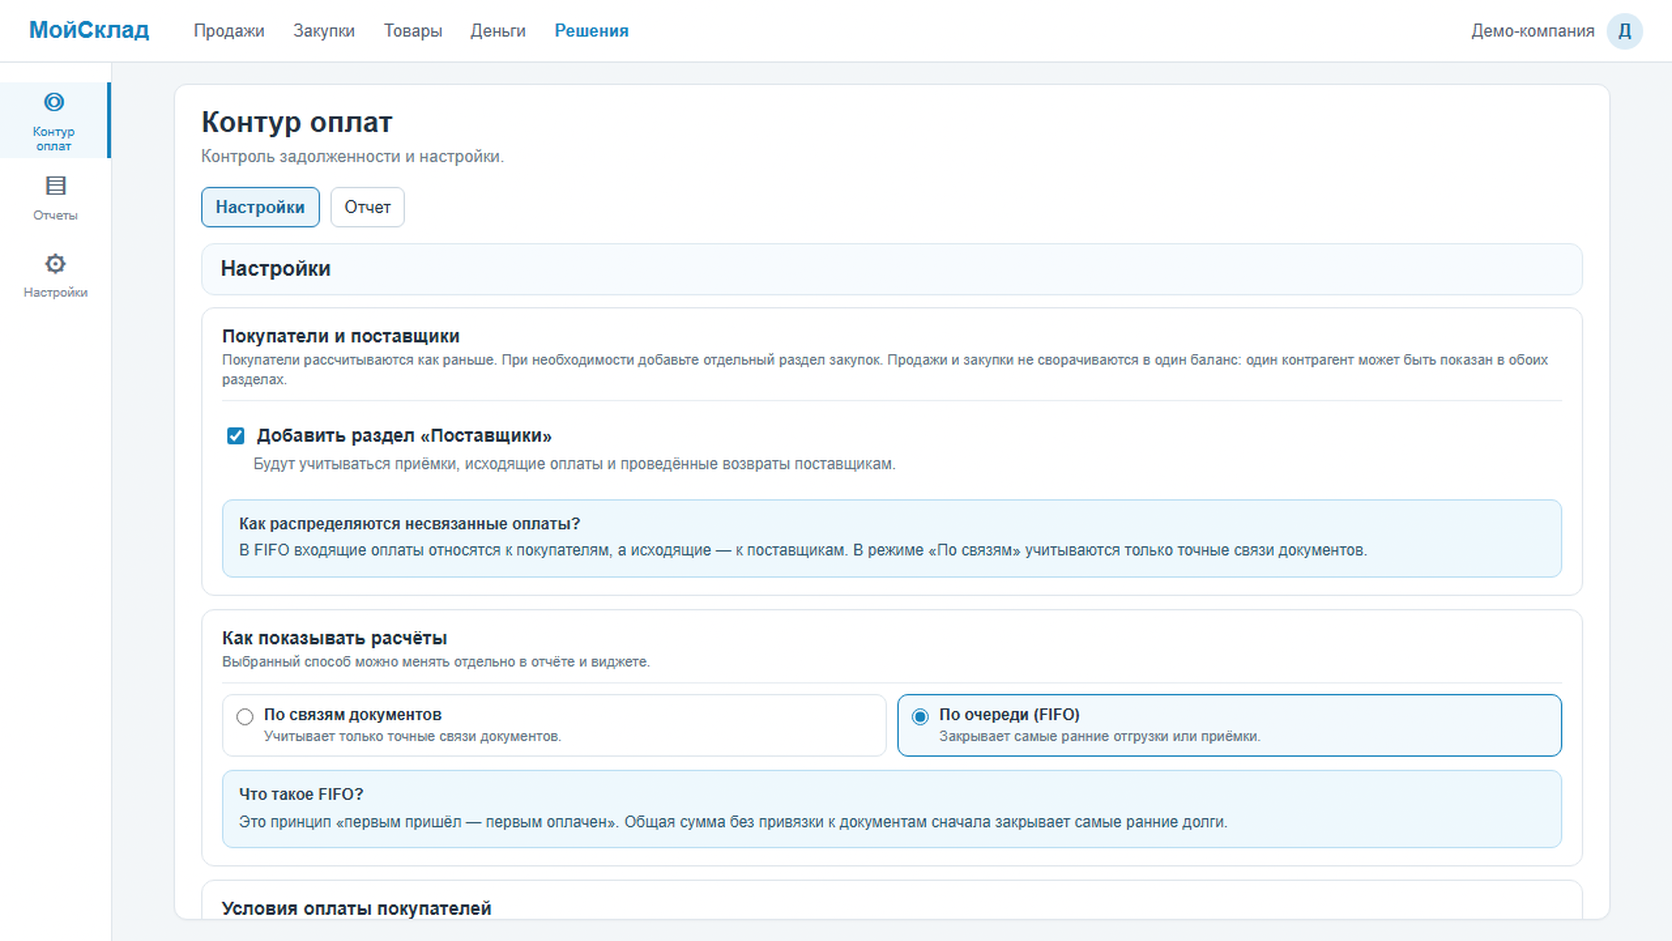The width and height of the screenshot is (1672, 941).
Task: Click the Настройки section header bar
Action: pyautogui.click(x=892, y=269)
